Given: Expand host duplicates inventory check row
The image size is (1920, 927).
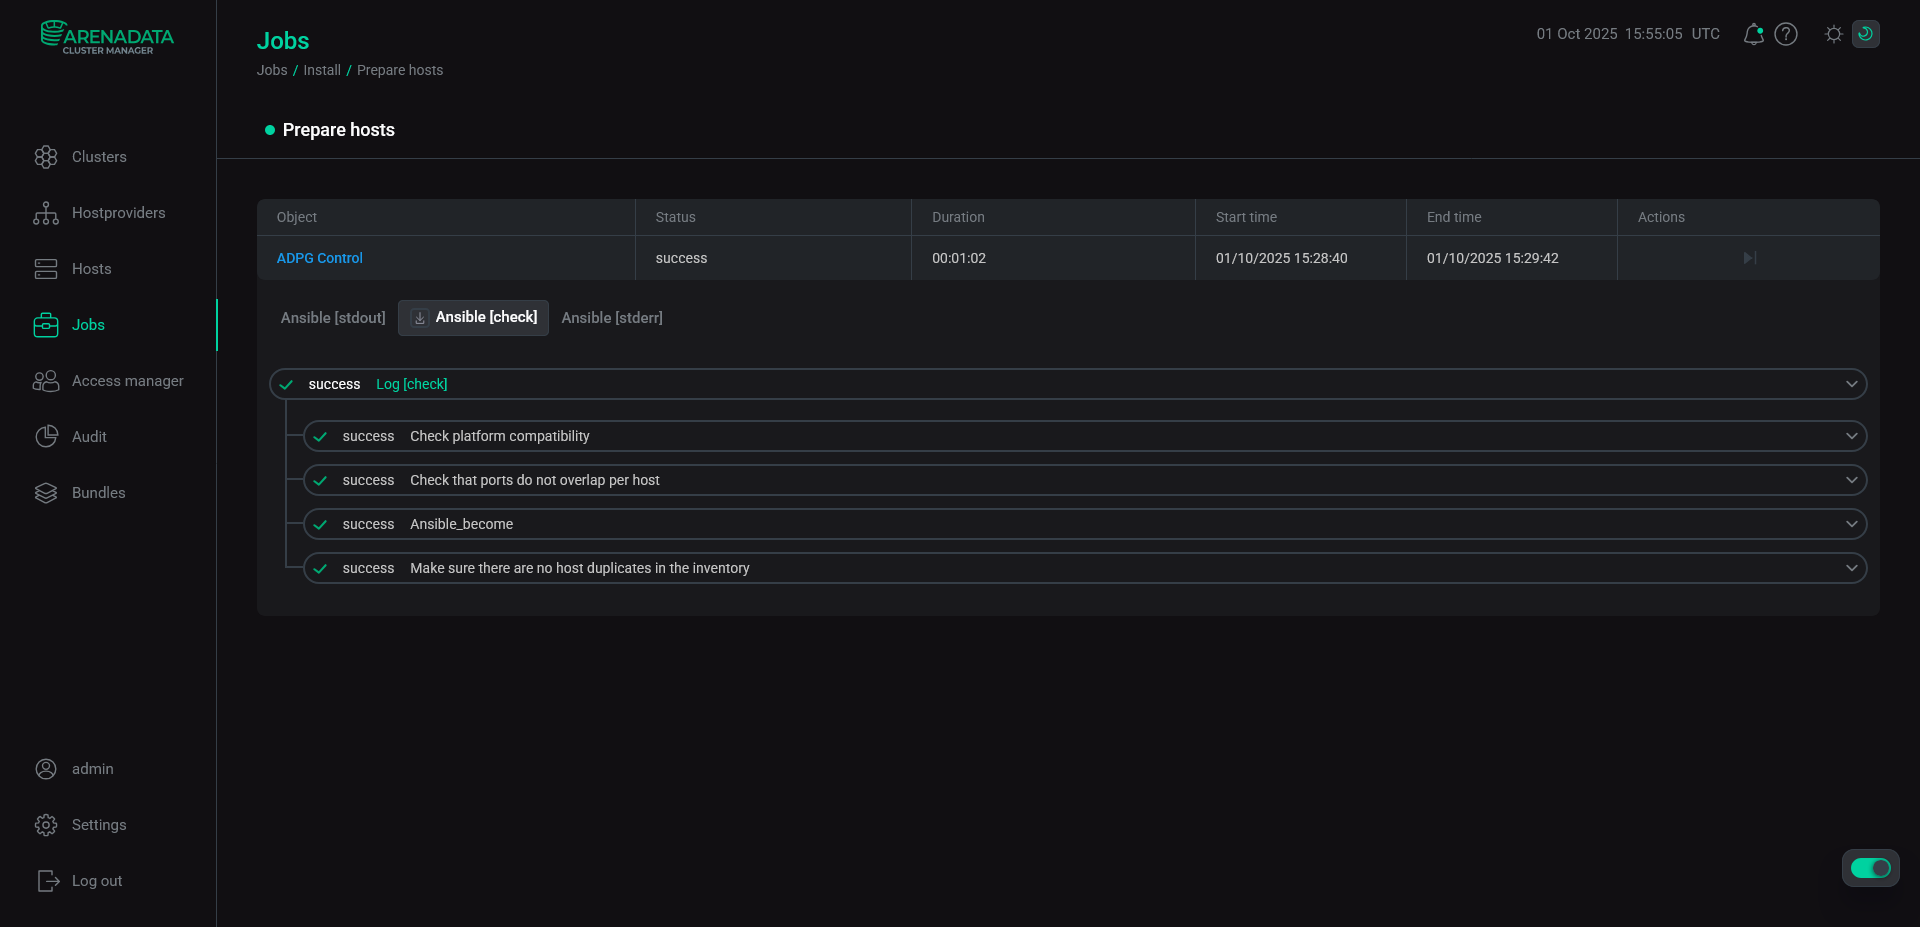Looking at the screenshot, I should pyautogui.click(x=1851, y=568).
